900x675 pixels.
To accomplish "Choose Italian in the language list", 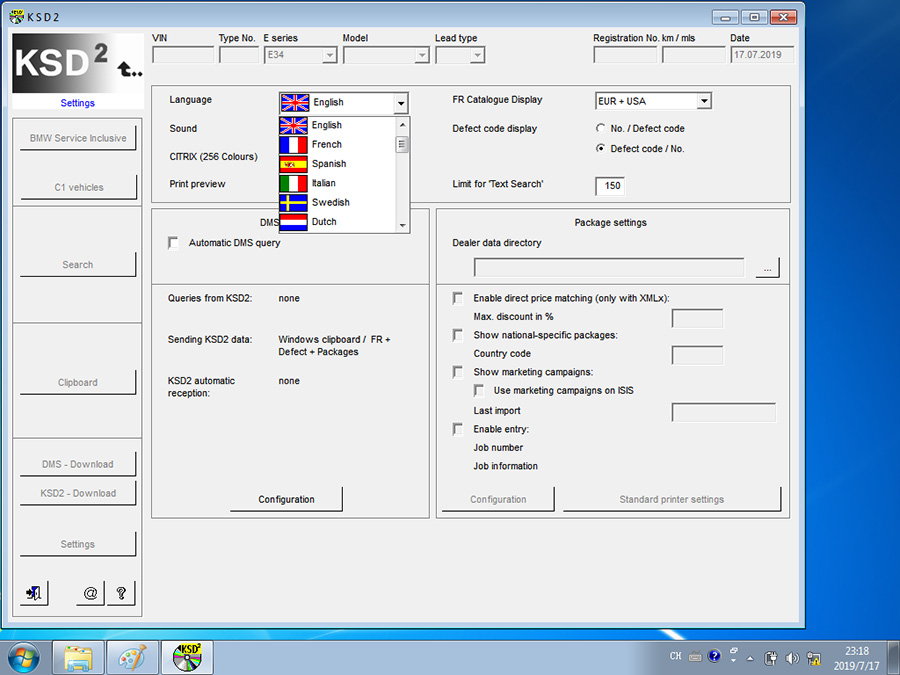I will (338, 183).
